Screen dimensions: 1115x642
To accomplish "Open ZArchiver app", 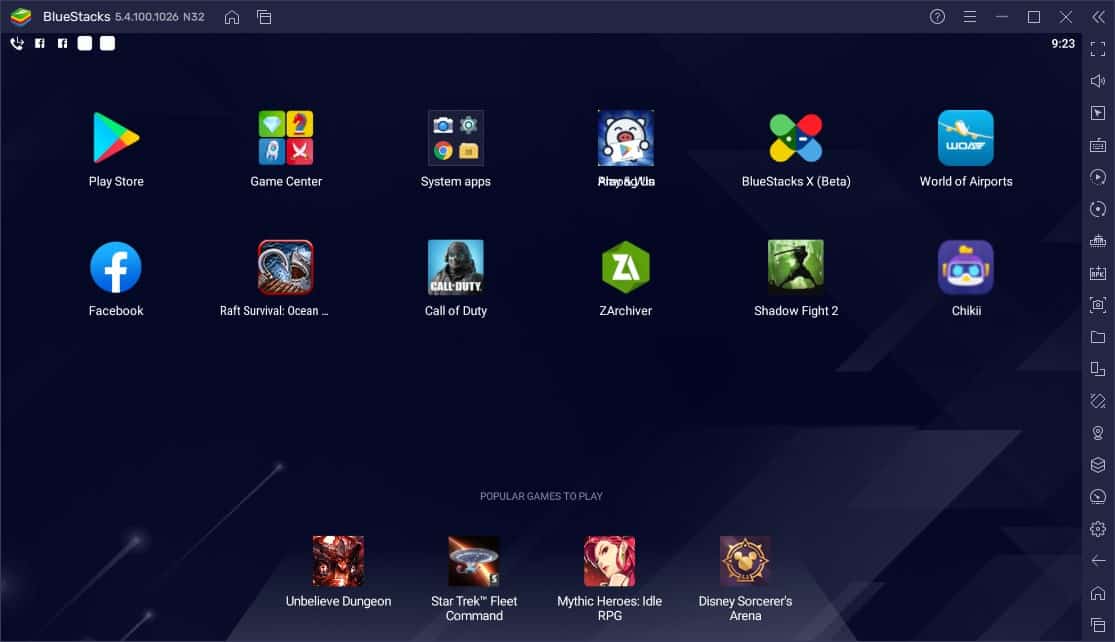I will tap(626, 267).
